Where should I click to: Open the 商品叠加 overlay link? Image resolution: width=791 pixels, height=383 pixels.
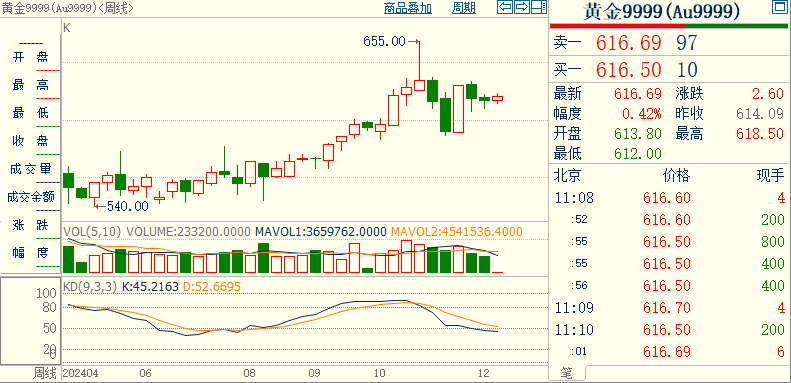point(408,8)
